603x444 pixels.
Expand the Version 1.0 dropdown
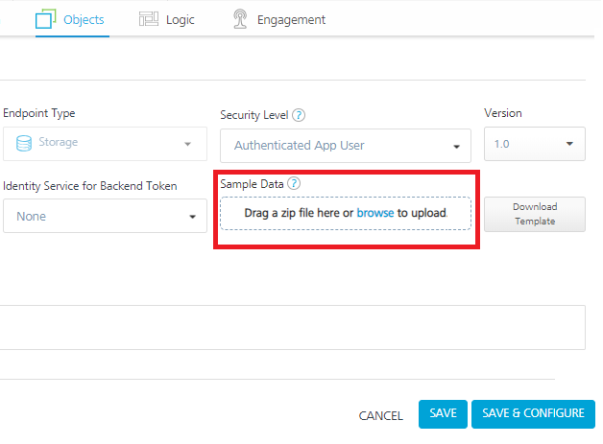point(533,144)
